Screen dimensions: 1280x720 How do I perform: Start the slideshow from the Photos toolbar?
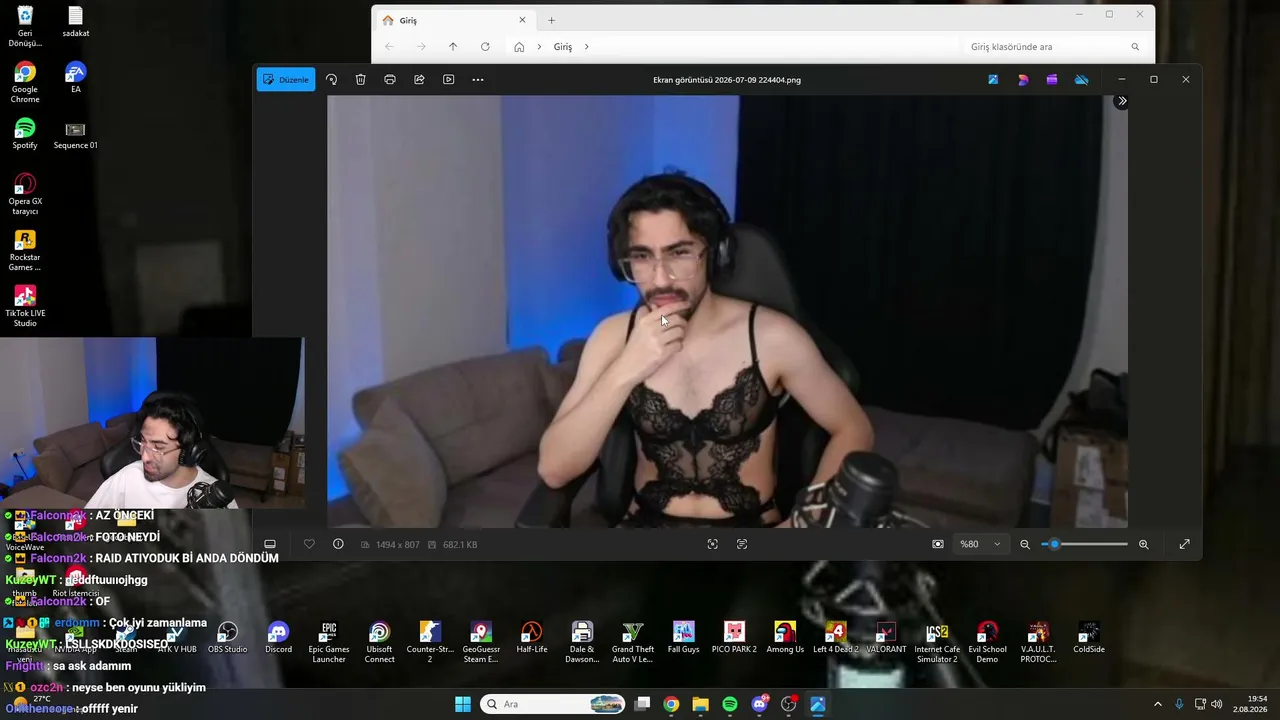tap(448, 80)
